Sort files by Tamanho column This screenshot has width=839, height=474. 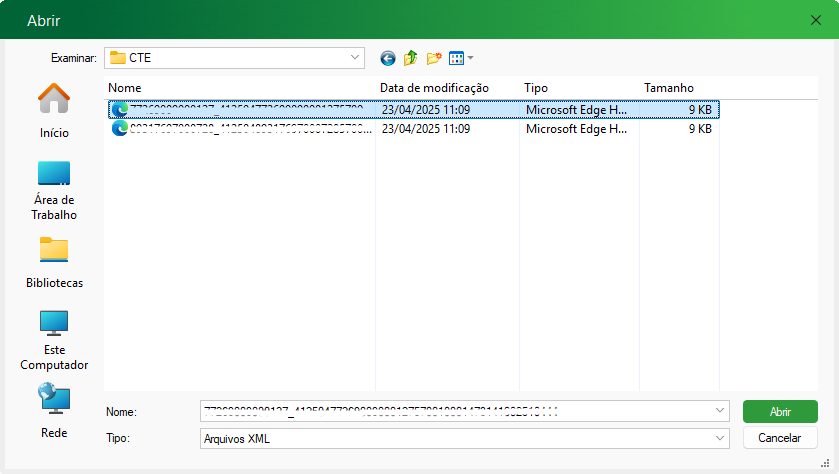(676, 88)
